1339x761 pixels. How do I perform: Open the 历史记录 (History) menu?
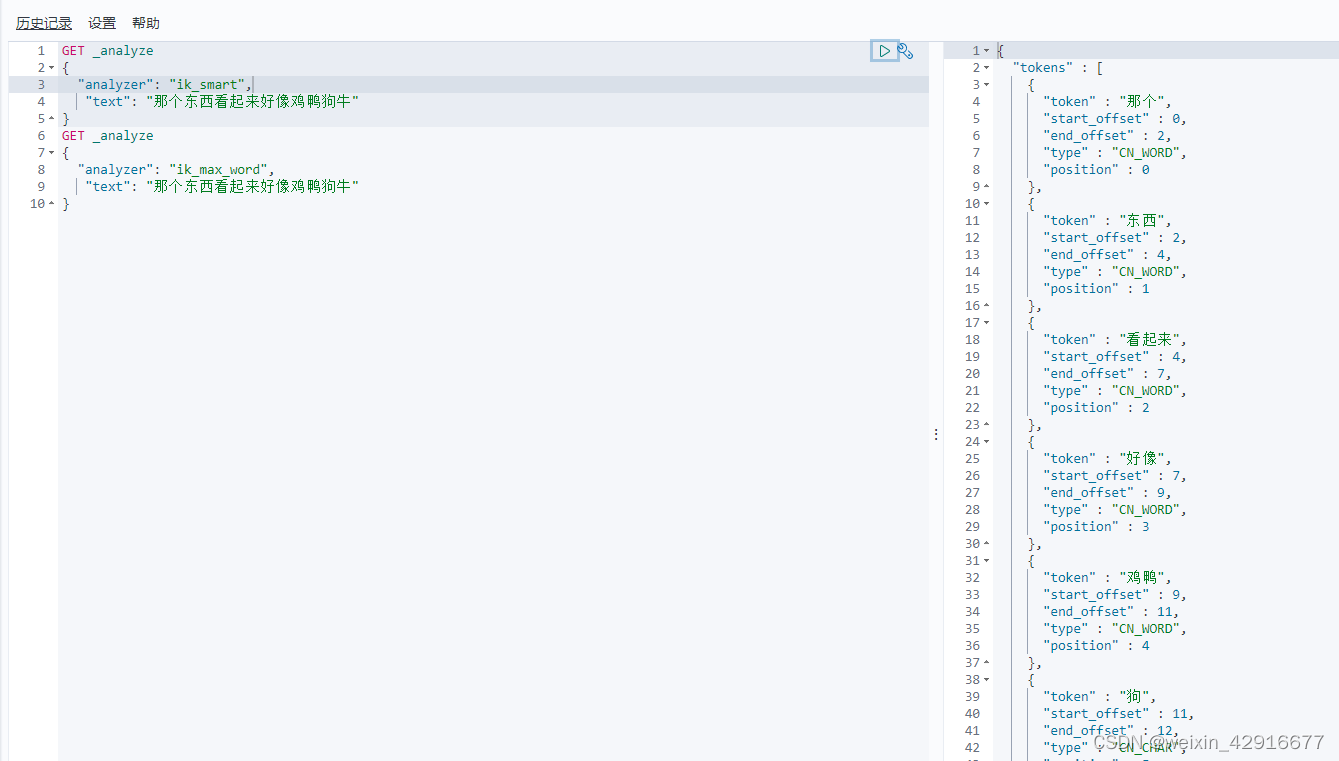[x=43, y=22]
